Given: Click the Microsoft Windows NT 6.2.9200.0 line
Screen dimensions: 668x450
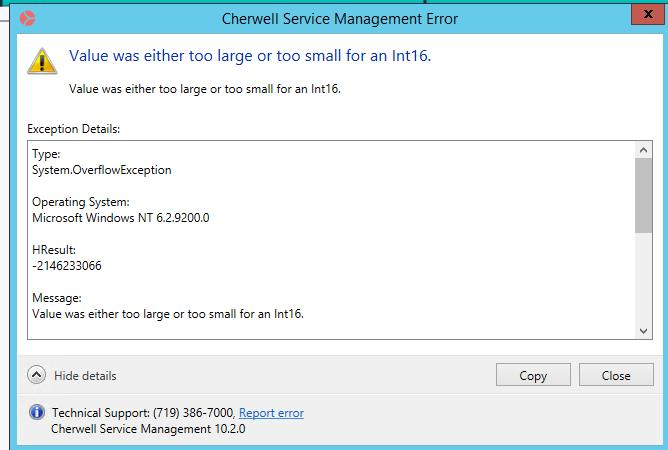Looking at the screenshot, I should [x=120, y=217].
